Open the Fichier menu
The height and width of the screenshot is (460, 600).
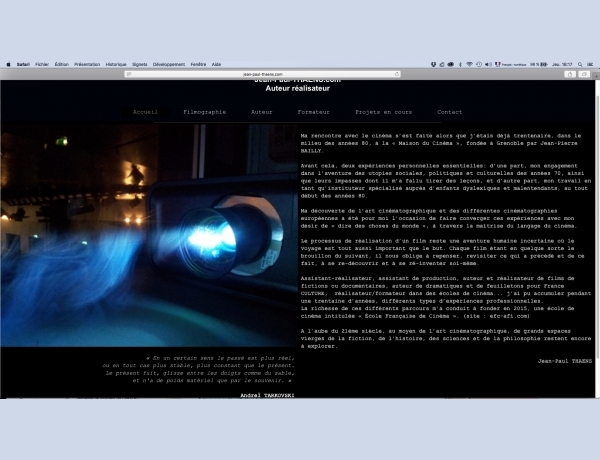[42, 64]
